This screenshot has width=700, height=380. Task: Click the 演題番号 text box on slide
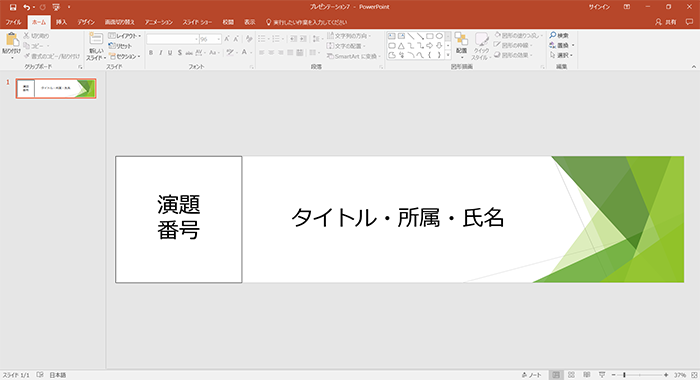pyautogui.click(x=179, y=219)
